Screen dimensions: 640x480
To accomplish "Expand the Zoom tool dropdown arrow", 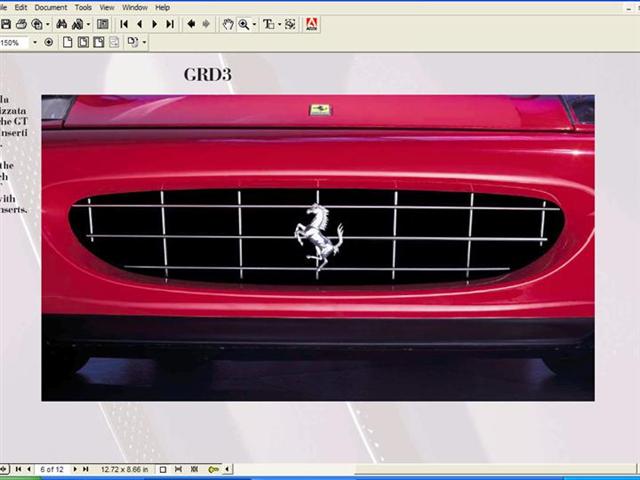I will (255, 24).
